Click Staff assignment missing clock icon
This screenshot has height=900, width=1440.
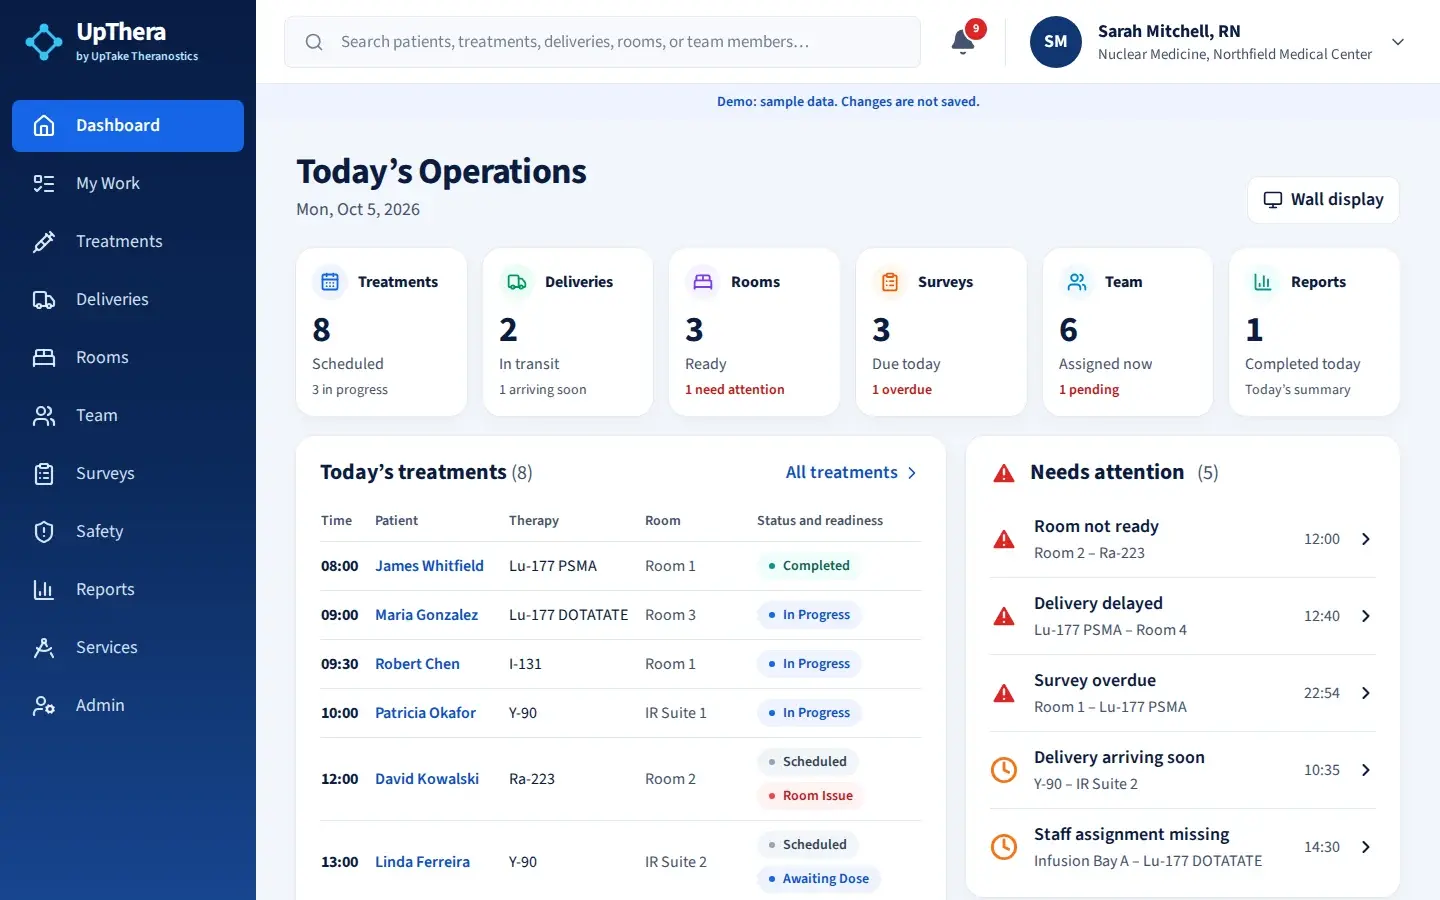pyautogui.click(x=1004, y=847)
